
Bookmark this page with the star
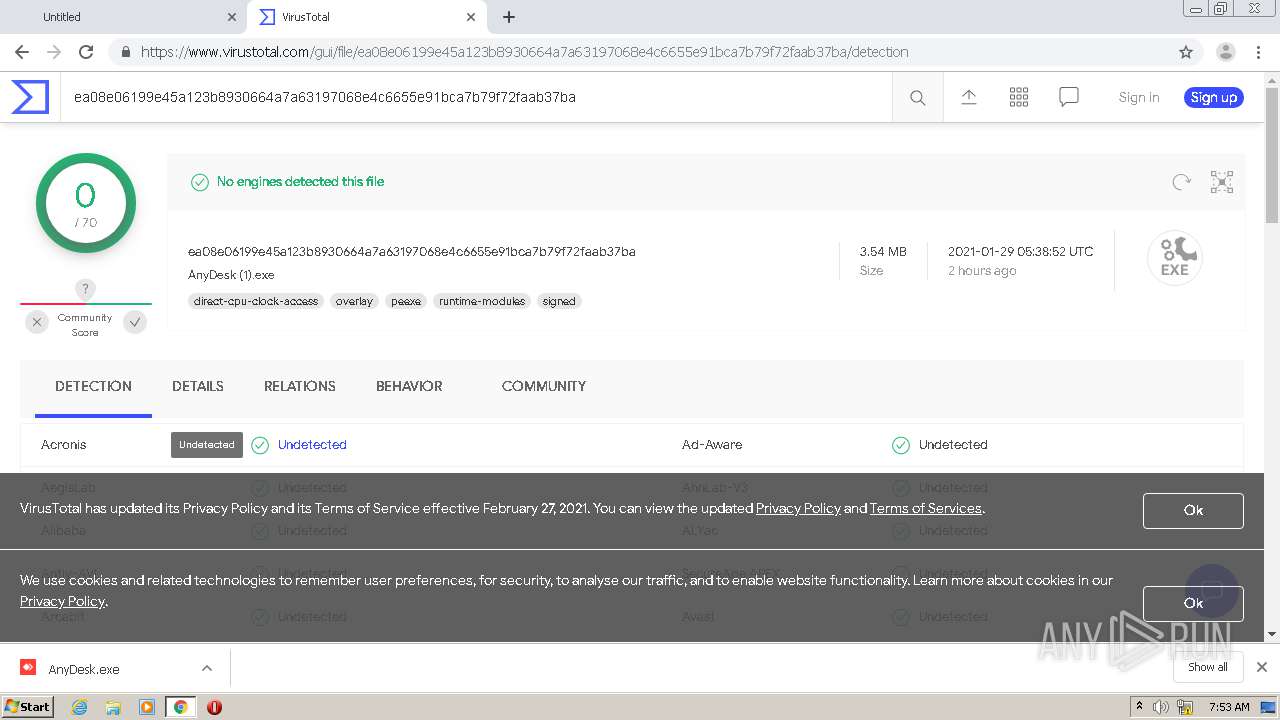[1186, 52]
